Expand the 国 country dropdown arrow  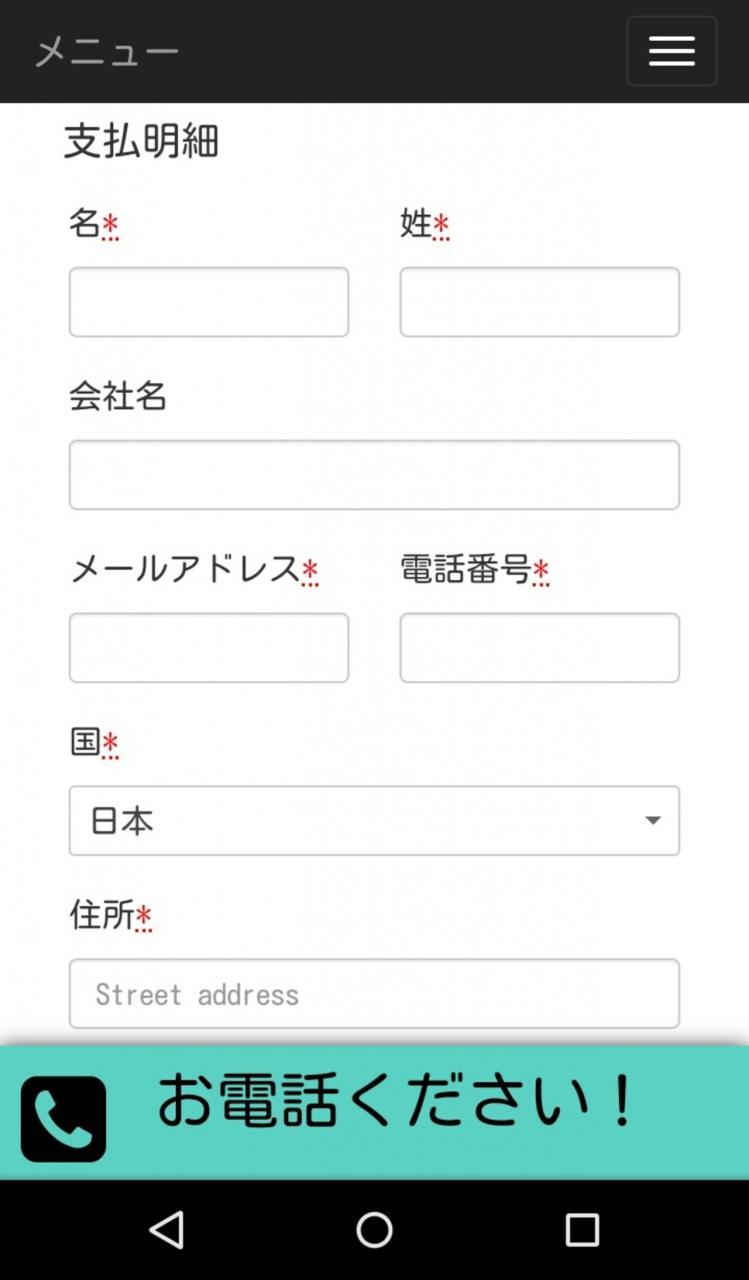pos(653,821)
